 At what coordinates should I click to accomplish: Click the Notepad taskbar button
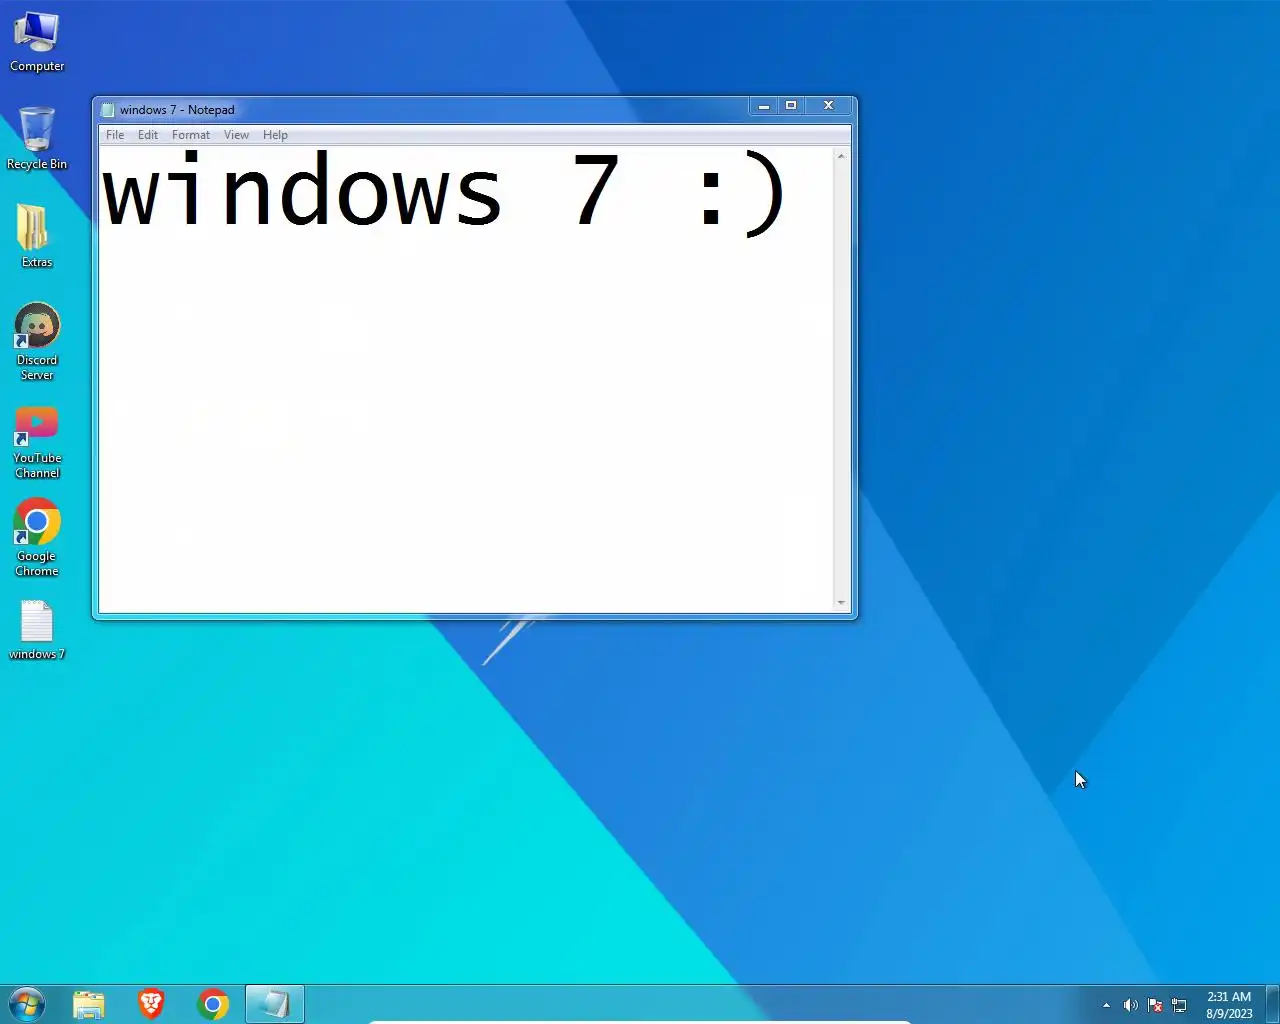click(x=275, y=1004)
